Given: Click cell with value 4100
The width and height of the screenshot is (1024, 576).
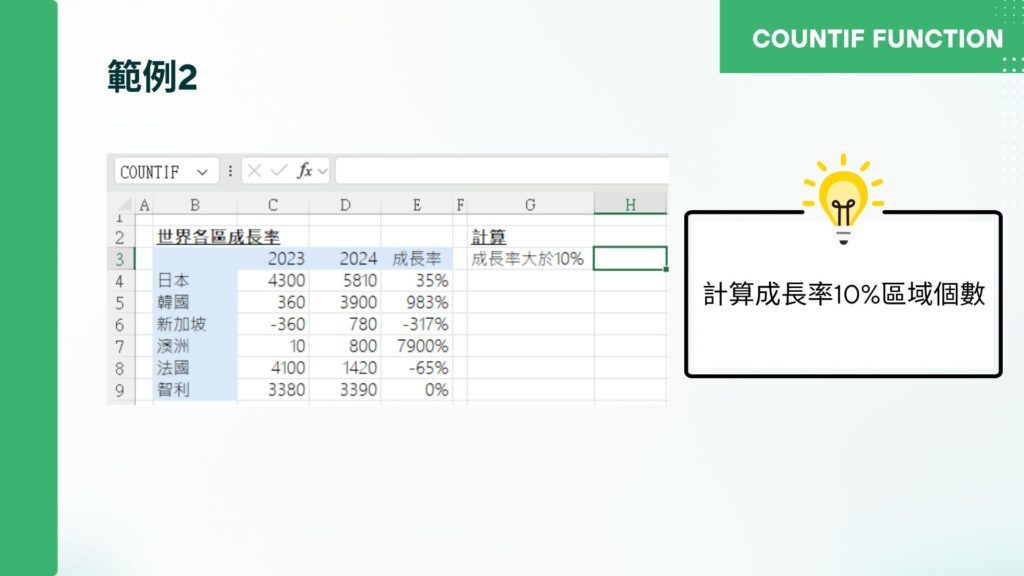Looking at the screenshot, I should (x=273, y=368).
